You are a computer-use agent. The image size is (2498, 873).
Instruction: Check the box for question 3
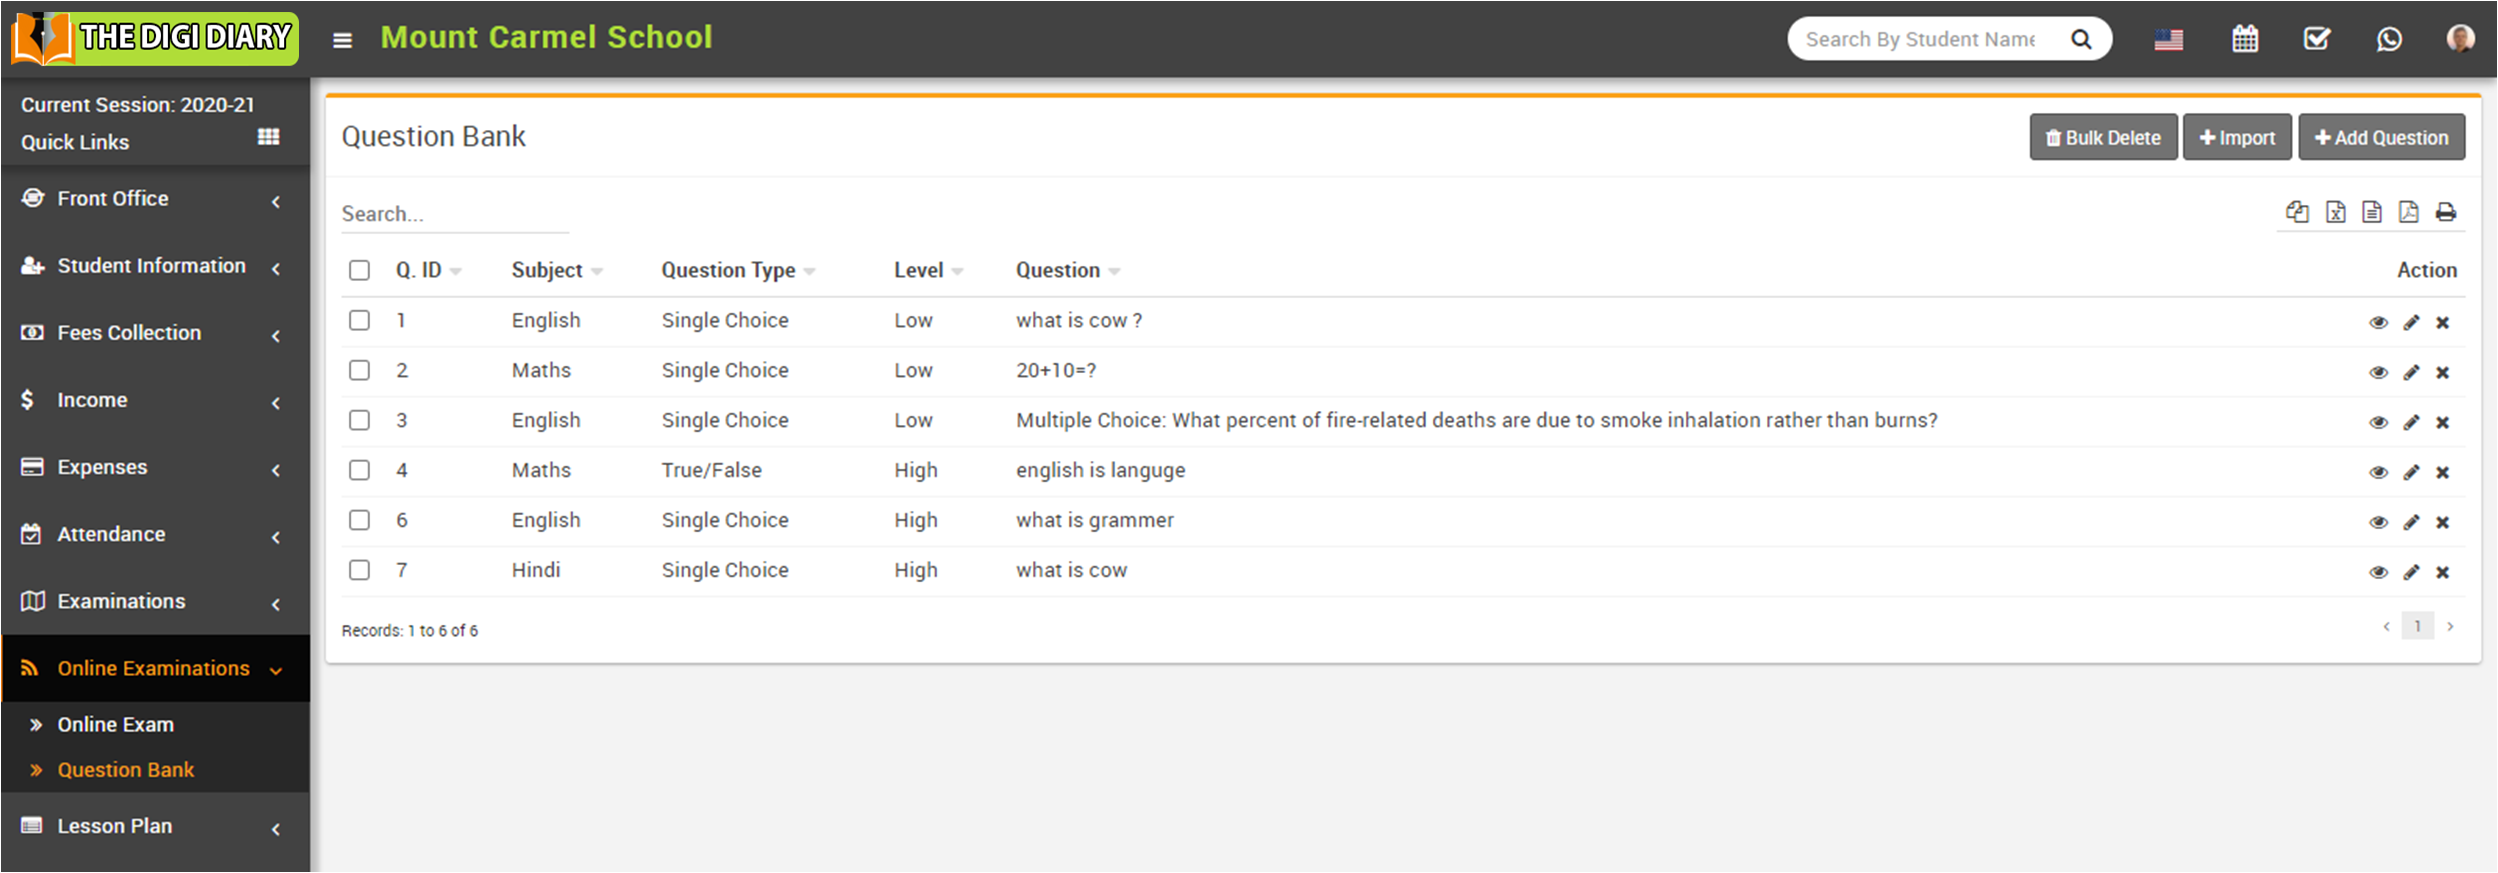coord(359,420)
